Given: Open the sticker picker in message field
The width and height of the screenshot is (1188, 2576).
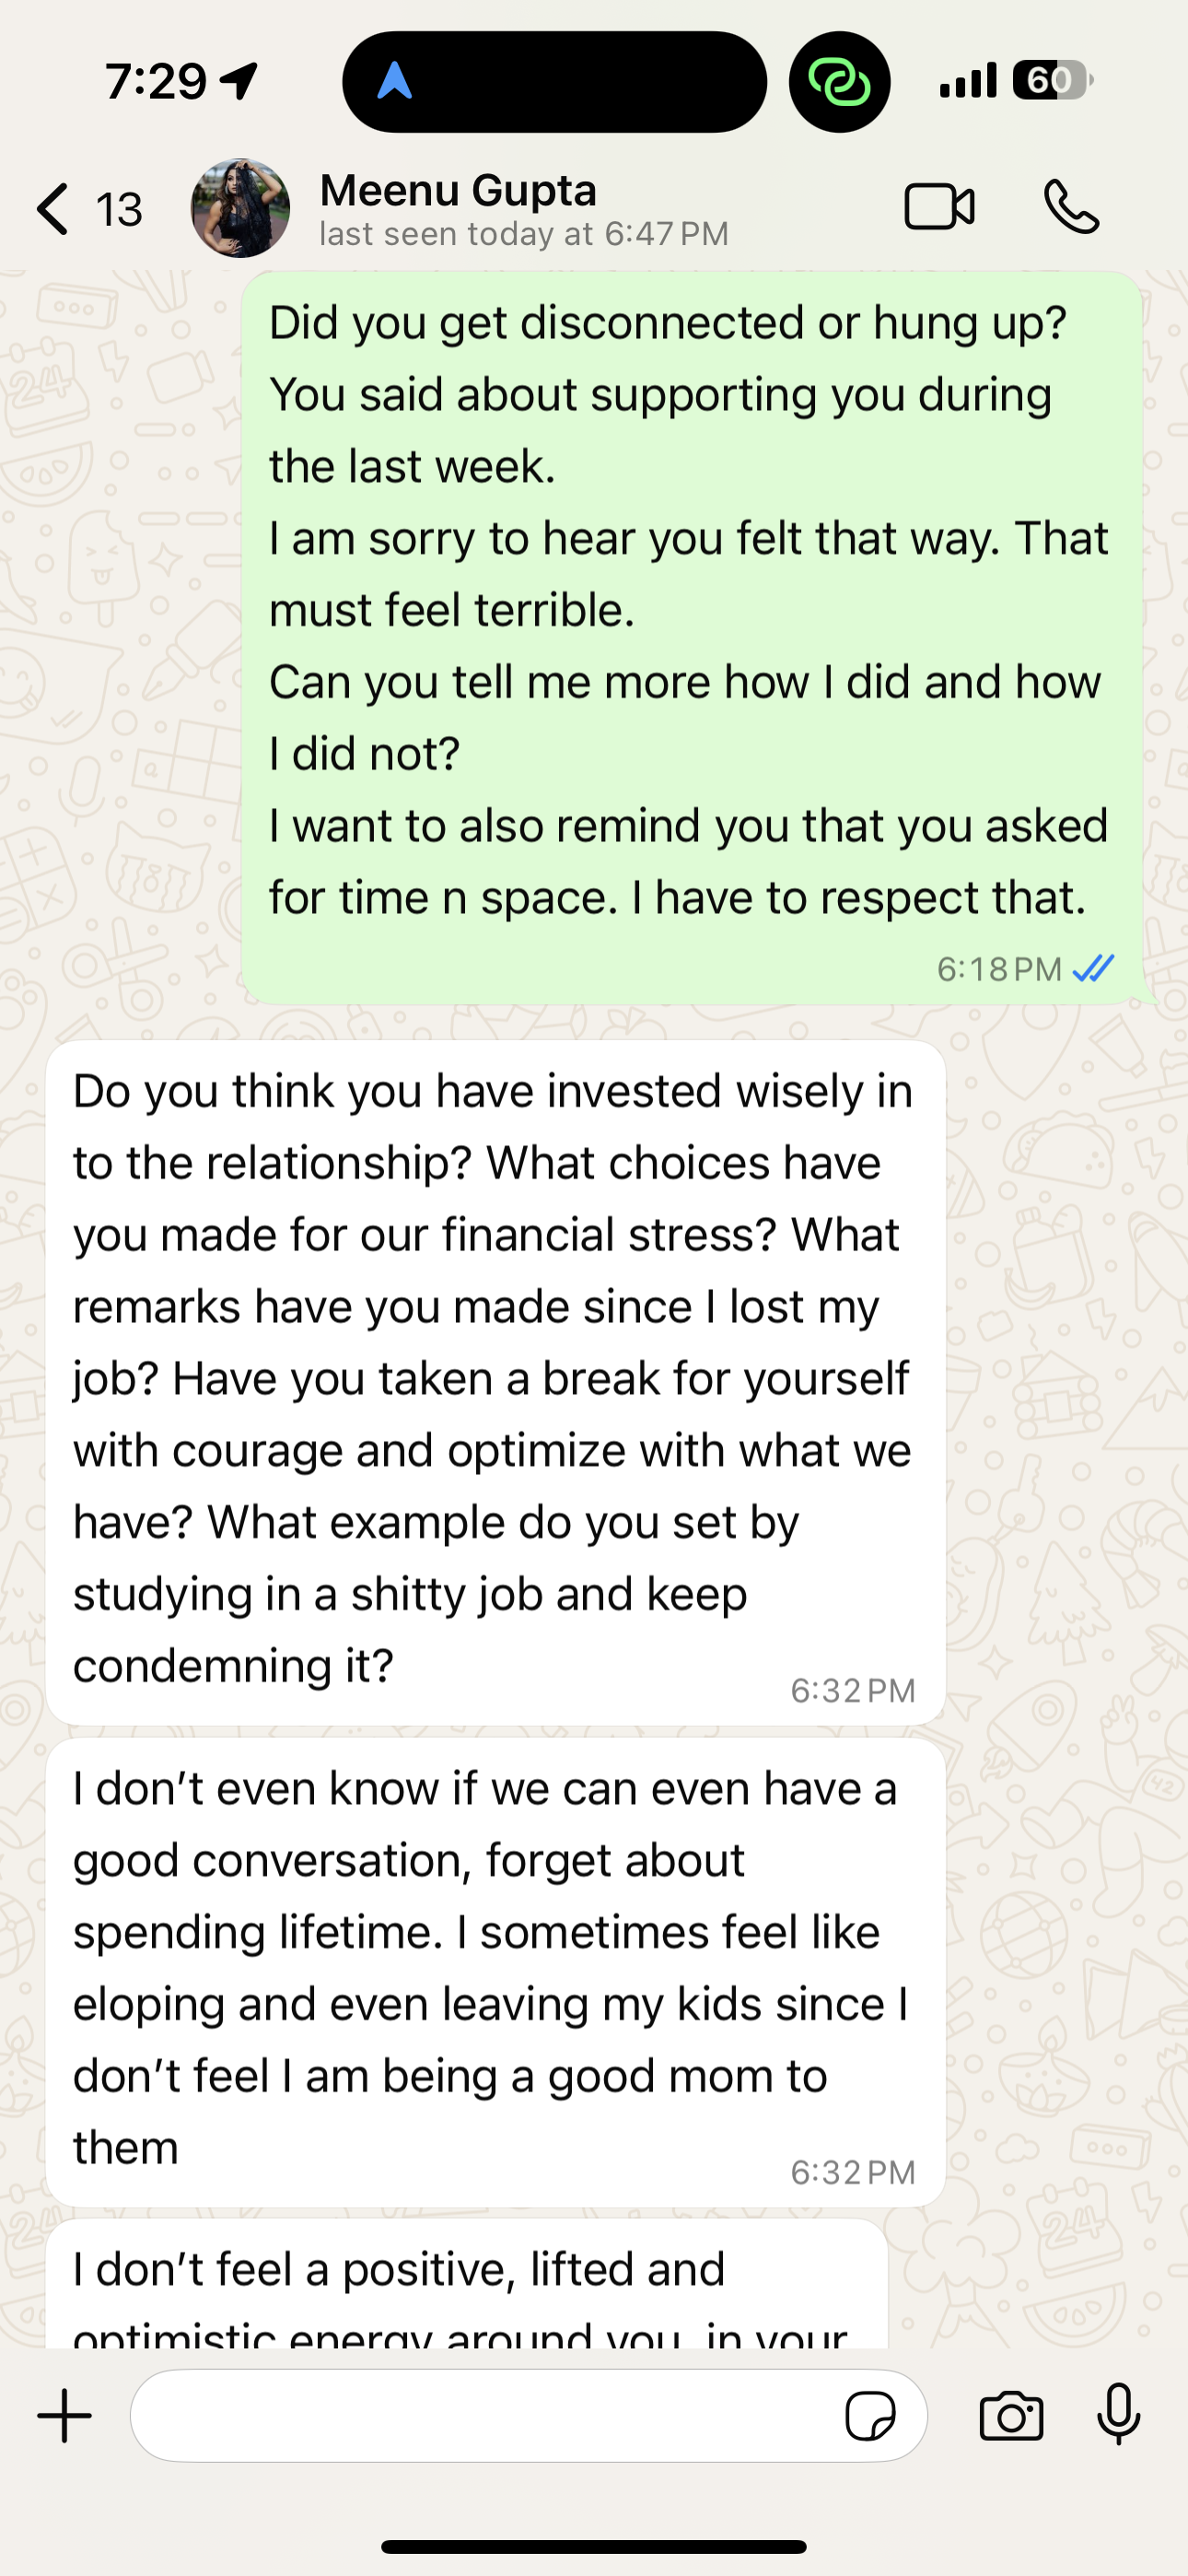Looking at the screenshot, I should (x=870, y=2417).
